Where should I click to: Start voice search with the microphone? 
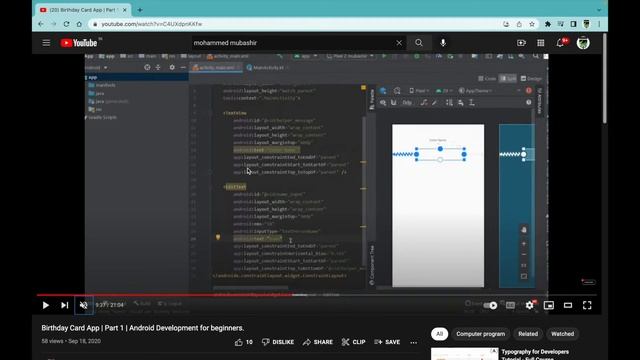(x=443, y=43)
